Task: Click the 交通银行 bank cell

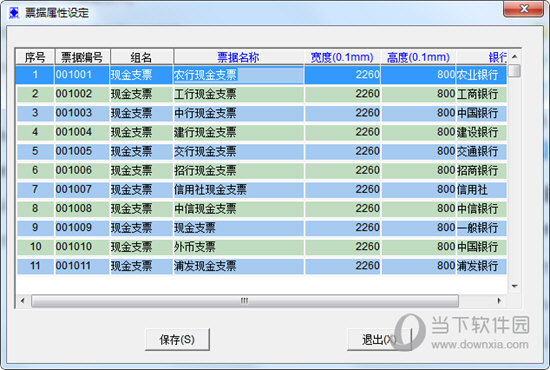Action: point(482,151)
